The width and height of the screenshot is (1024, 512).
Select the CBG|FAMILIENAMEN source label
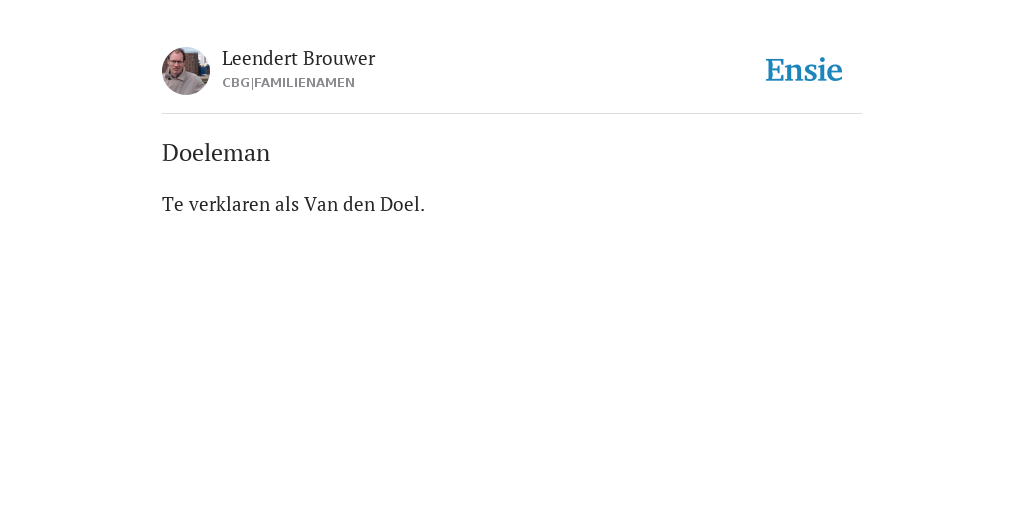click(x=289, y=83)
